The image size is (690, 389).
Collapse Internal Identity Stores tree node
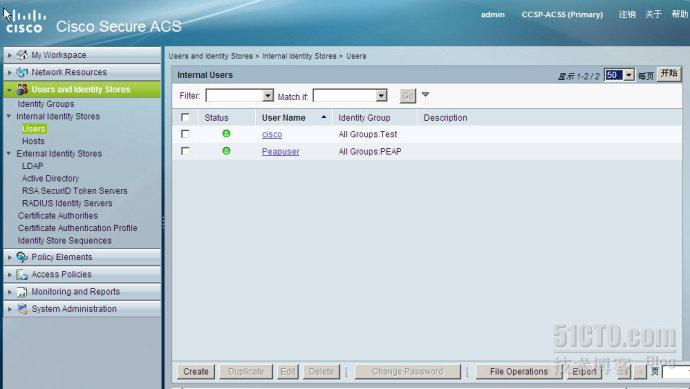point(9,116)
